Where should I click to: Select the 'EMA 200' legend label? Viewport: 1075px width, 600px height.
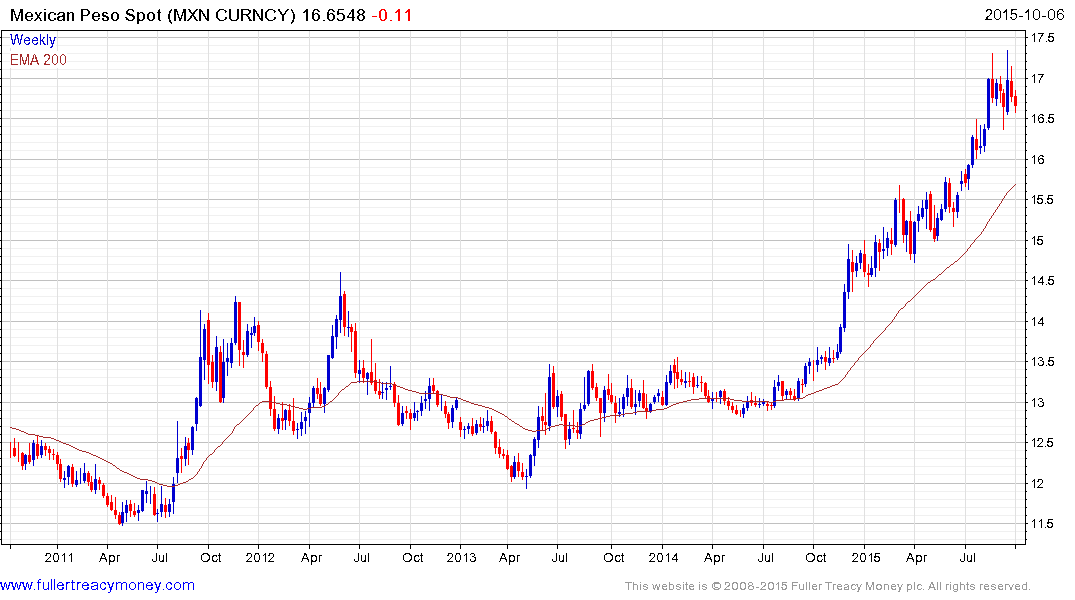(x=38, y=60)
